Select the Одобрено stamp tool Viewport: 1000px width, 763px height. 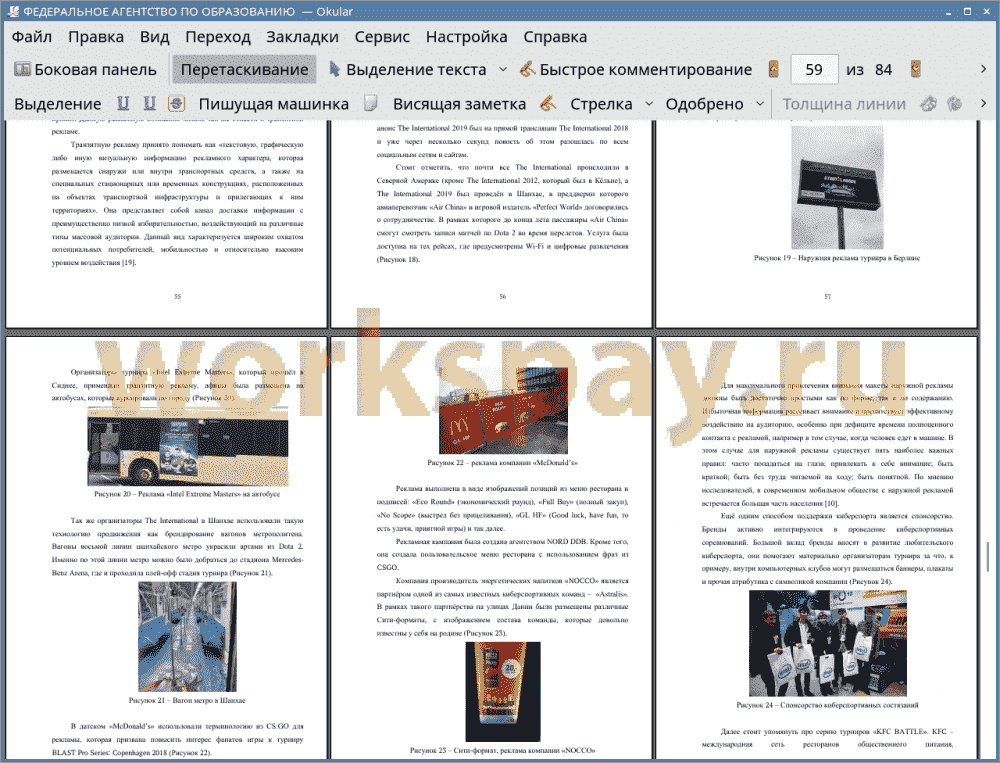[704, 104]
